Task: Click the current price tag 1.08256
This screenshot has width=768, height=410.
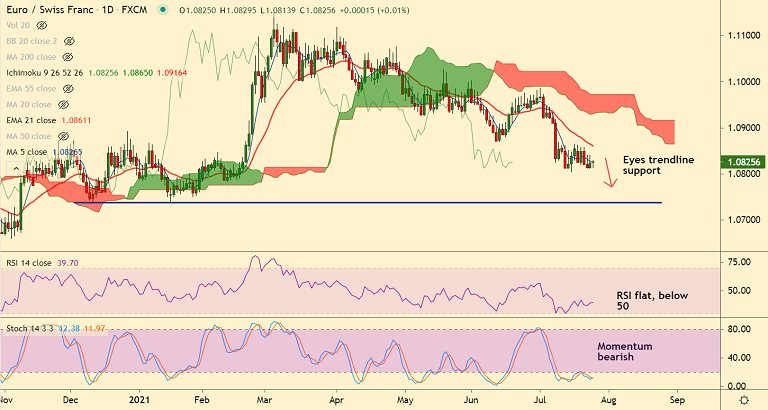Action: (x=743, y=162)
